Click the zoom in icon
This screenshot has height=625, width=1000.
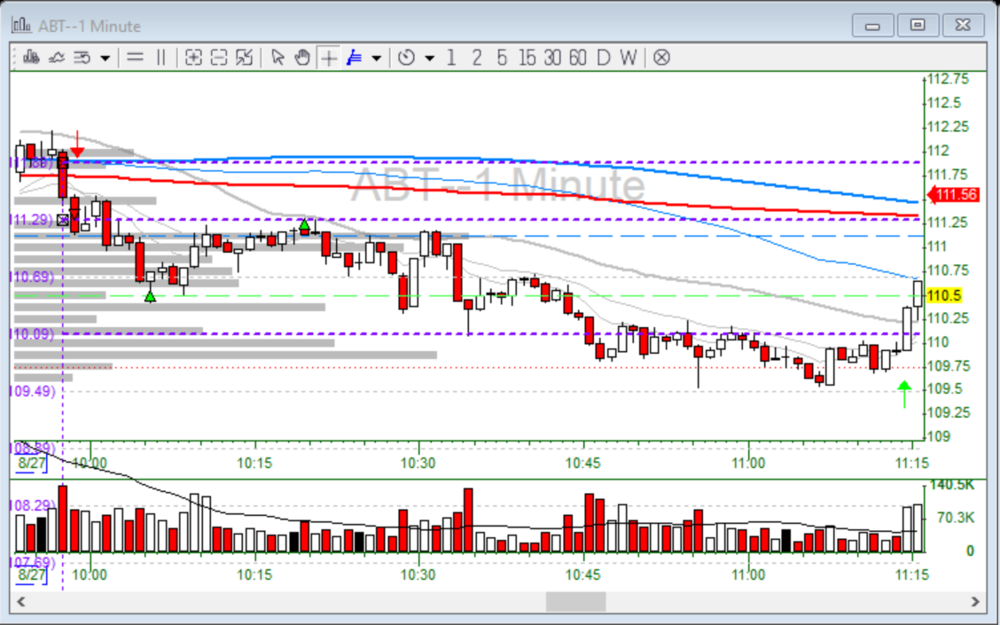194,57
